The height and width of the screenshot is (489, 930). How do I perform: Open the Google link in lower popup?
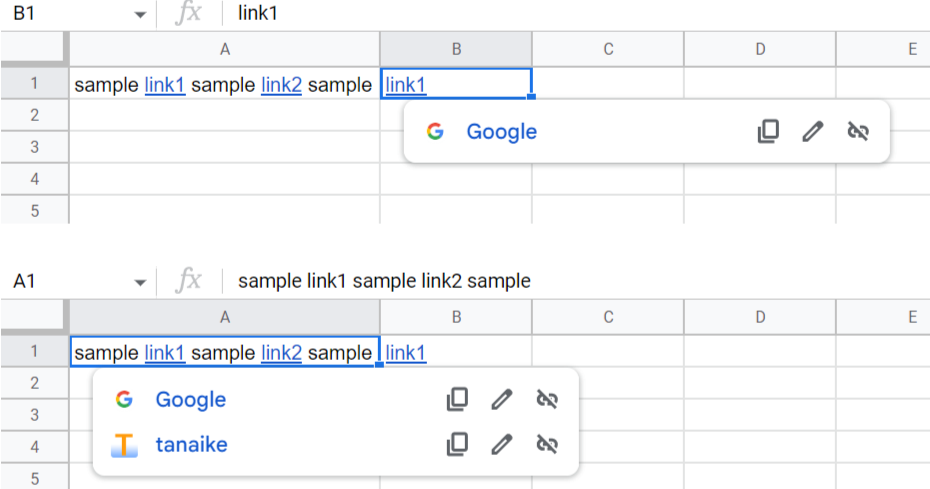[x=190, y=399]
